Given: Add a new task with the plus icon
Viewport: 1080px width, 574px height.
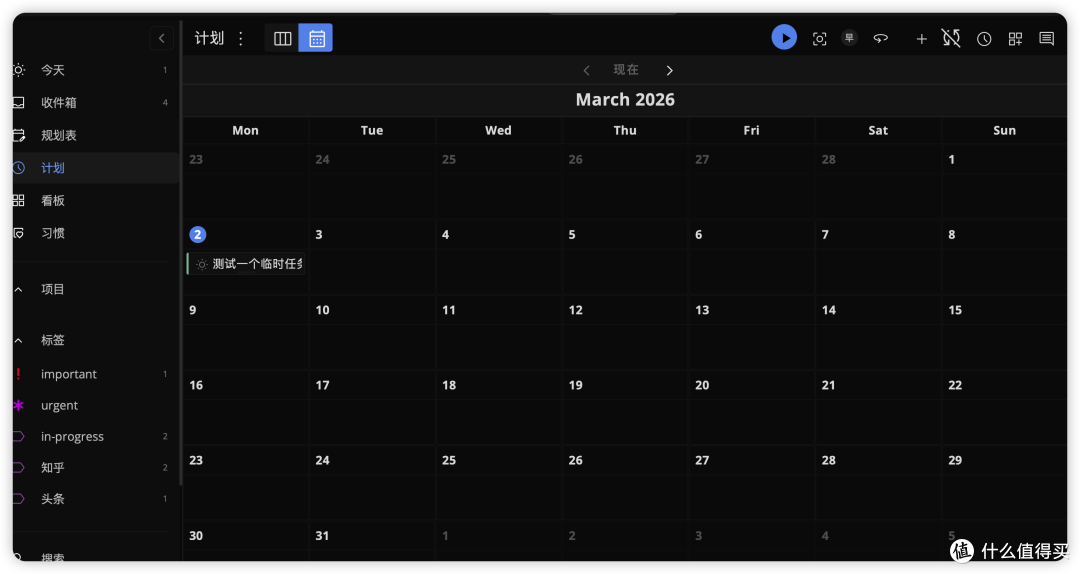Looking at the screenshot, I should [x=921, y=39].
